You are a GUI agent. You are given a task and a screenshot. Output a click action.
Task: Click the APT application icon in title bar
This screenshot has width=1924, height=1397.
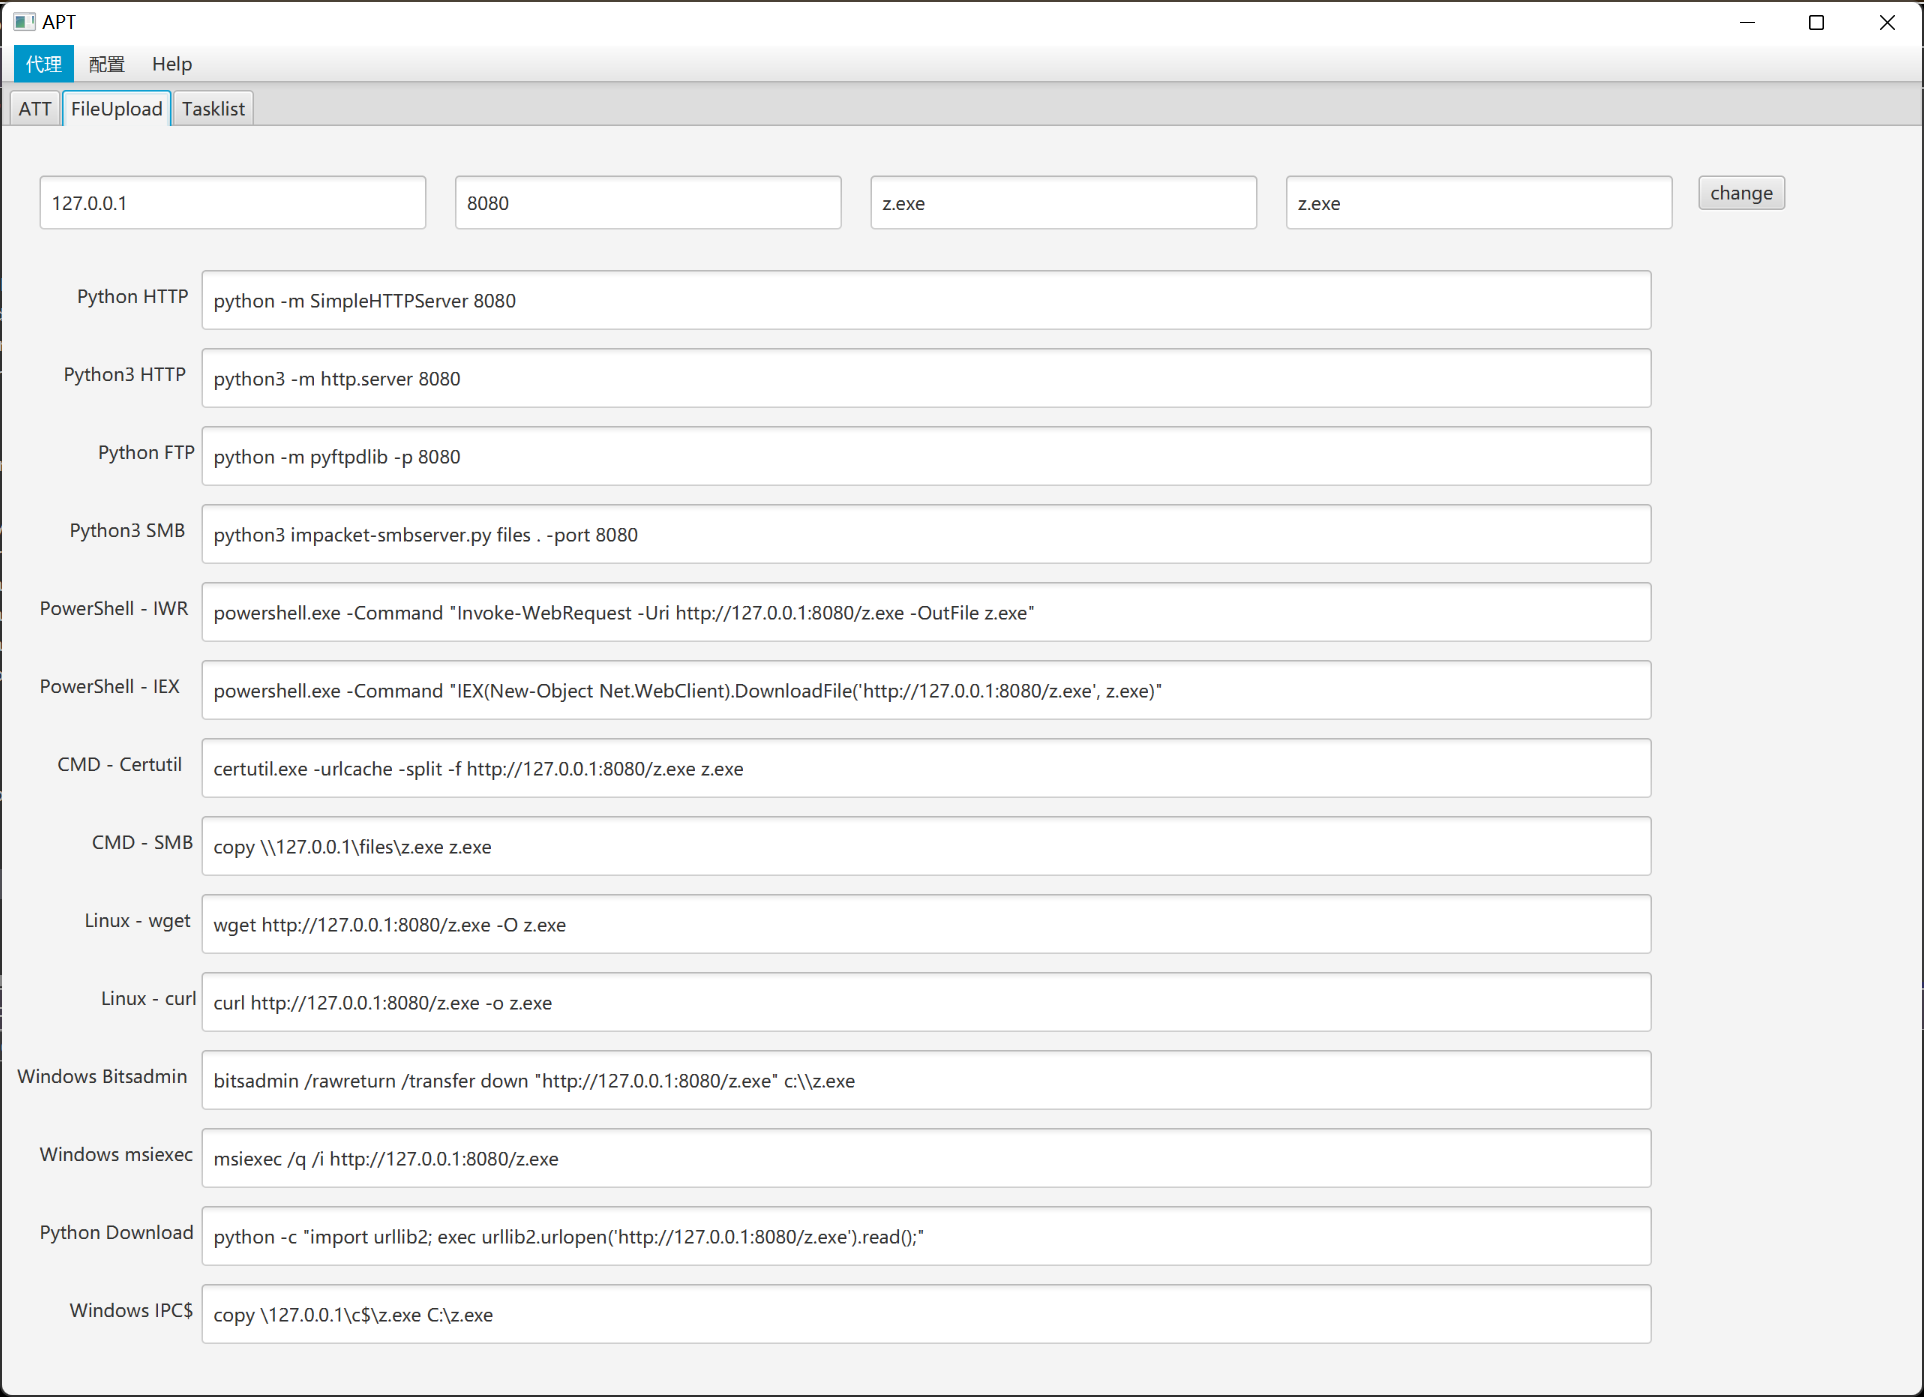point(24,22)
